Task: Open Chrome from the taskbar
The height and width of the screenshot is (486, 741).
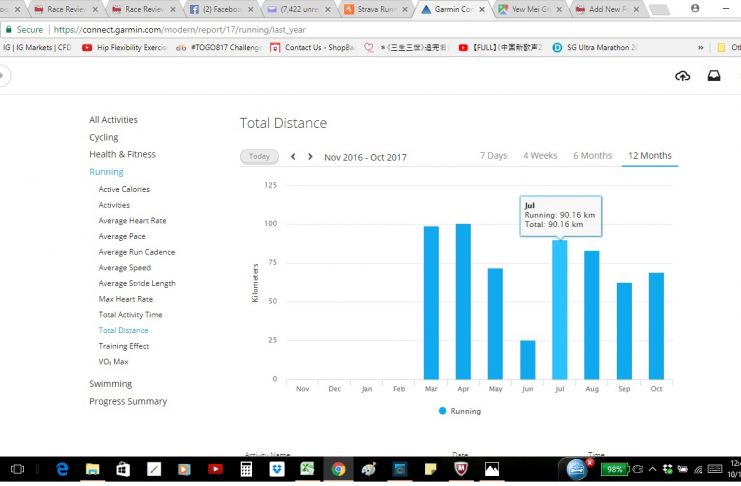Action: point(339,468)
